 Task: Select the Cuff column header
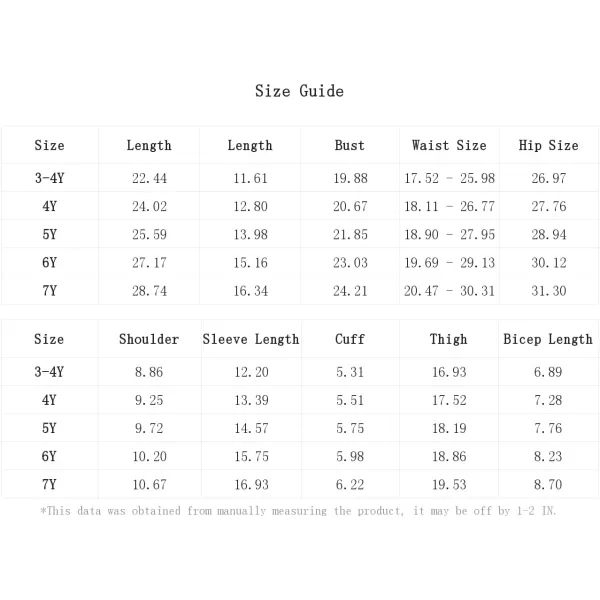click(x=350, y=339)
